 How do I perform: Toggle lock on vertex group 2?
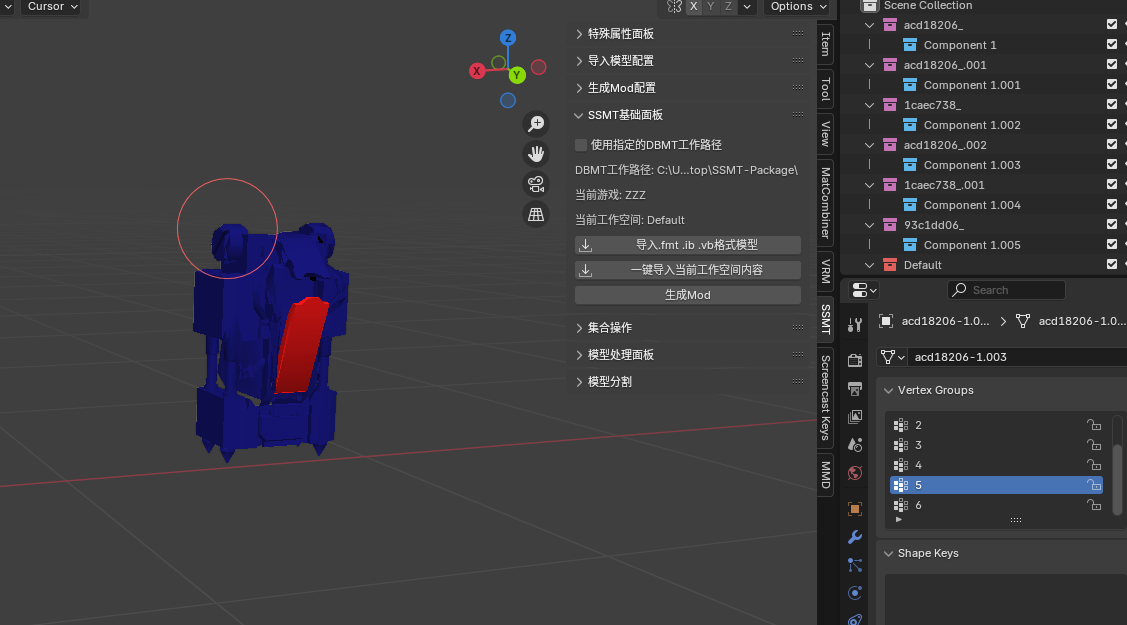(x=1094, y=425)
